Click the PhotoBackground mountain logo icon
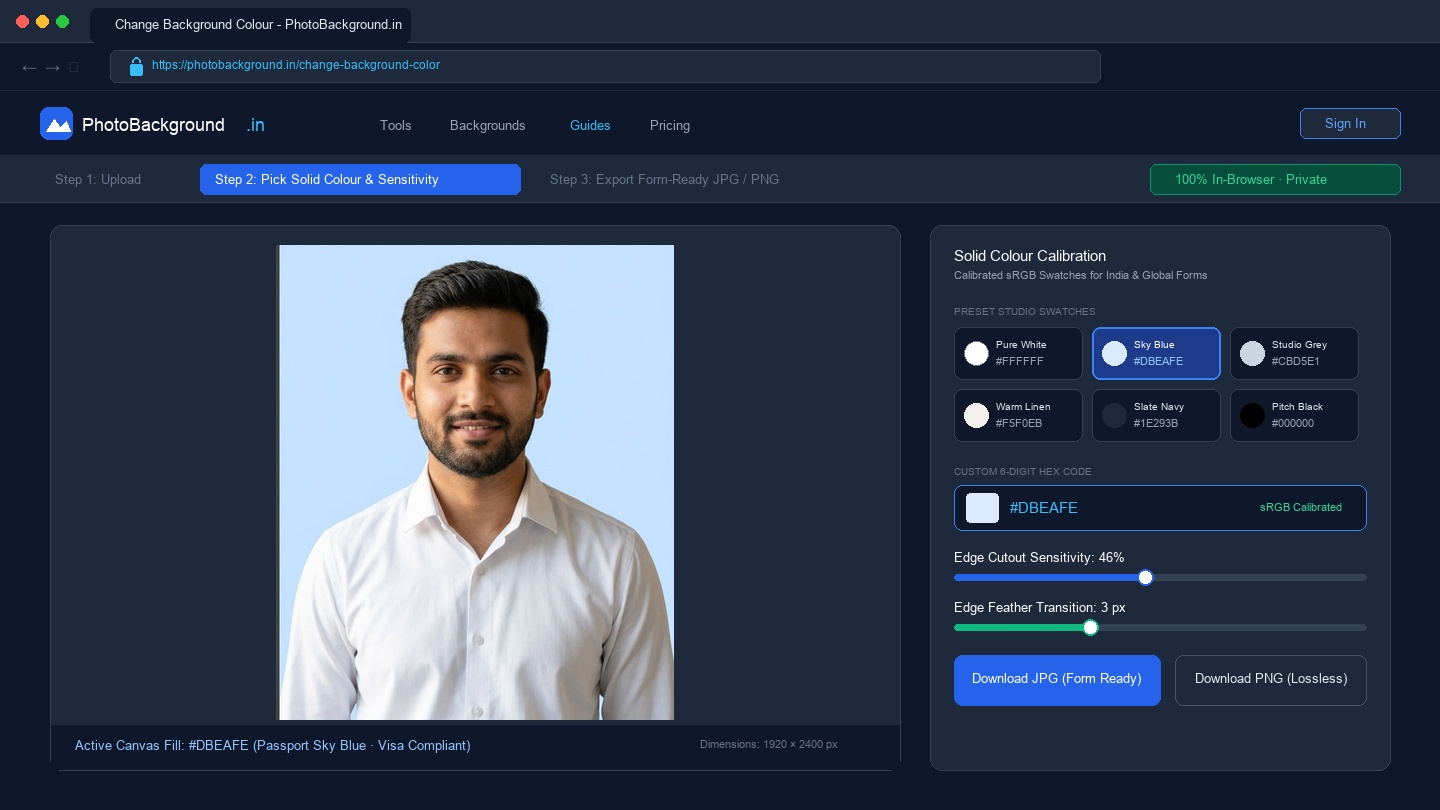The width and height of the screenshot is (1440, 810). pos(56,124)
